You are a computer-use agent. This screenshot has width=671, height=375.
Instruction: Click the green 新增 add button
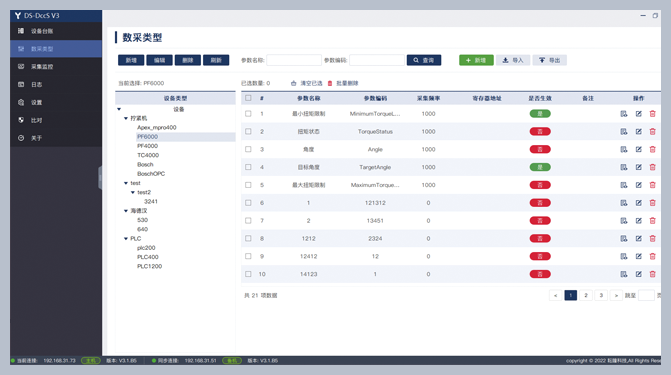pos(476,60)
